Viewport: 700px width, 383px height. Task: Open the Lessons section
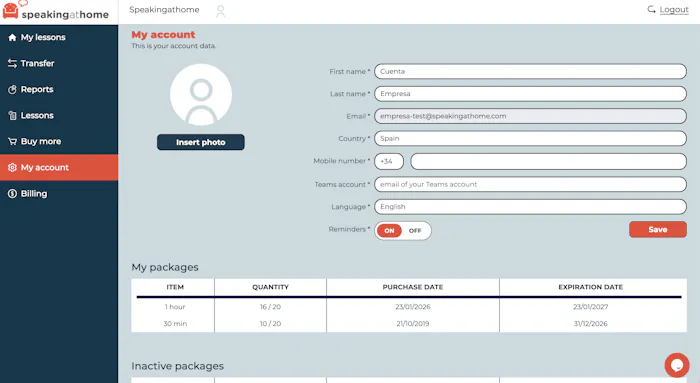pos(59,116)
